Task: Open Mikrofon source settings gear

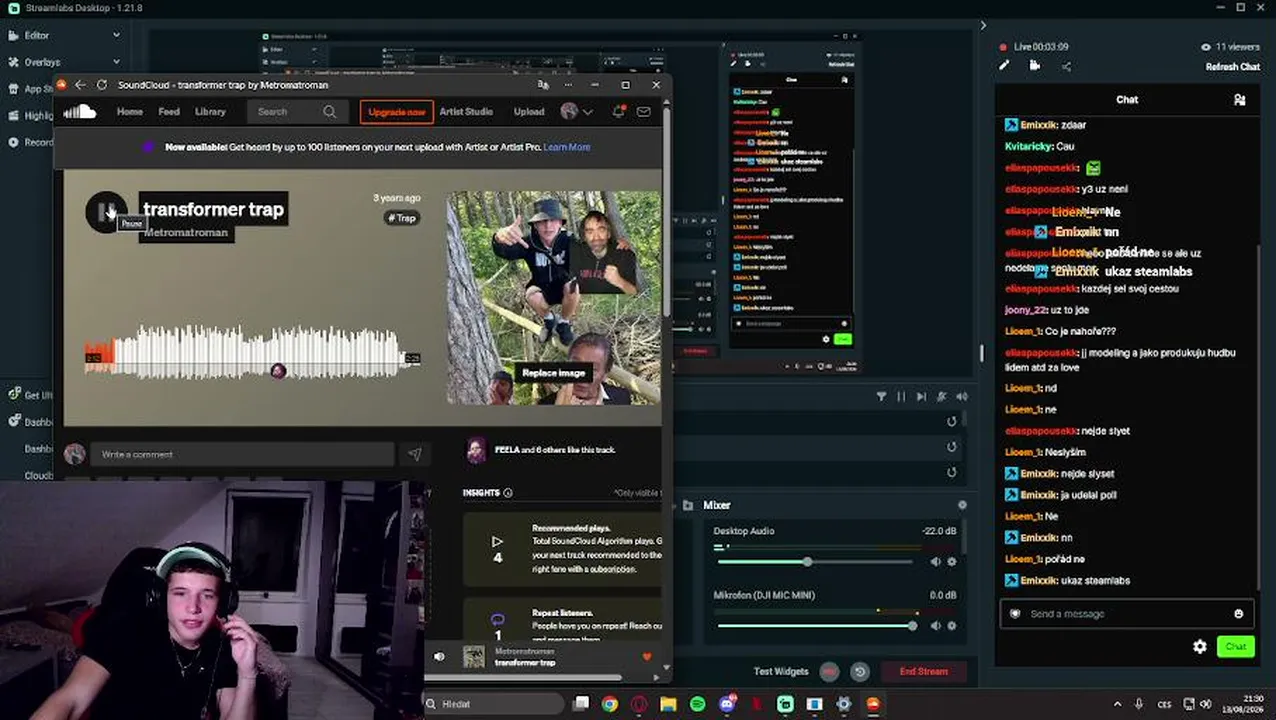Action: tap(951, 626)
